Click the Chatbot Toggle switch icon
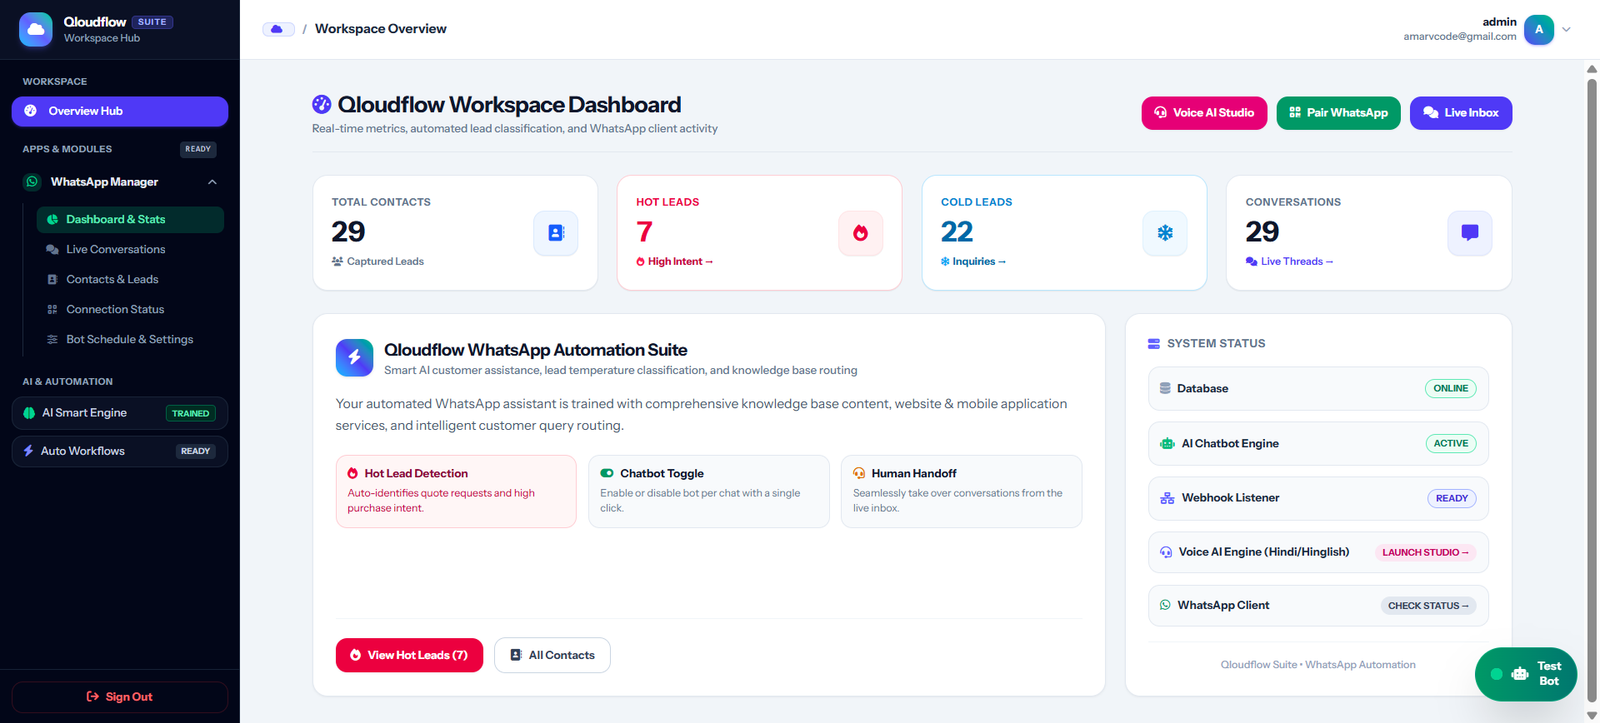 coord(607,474)
